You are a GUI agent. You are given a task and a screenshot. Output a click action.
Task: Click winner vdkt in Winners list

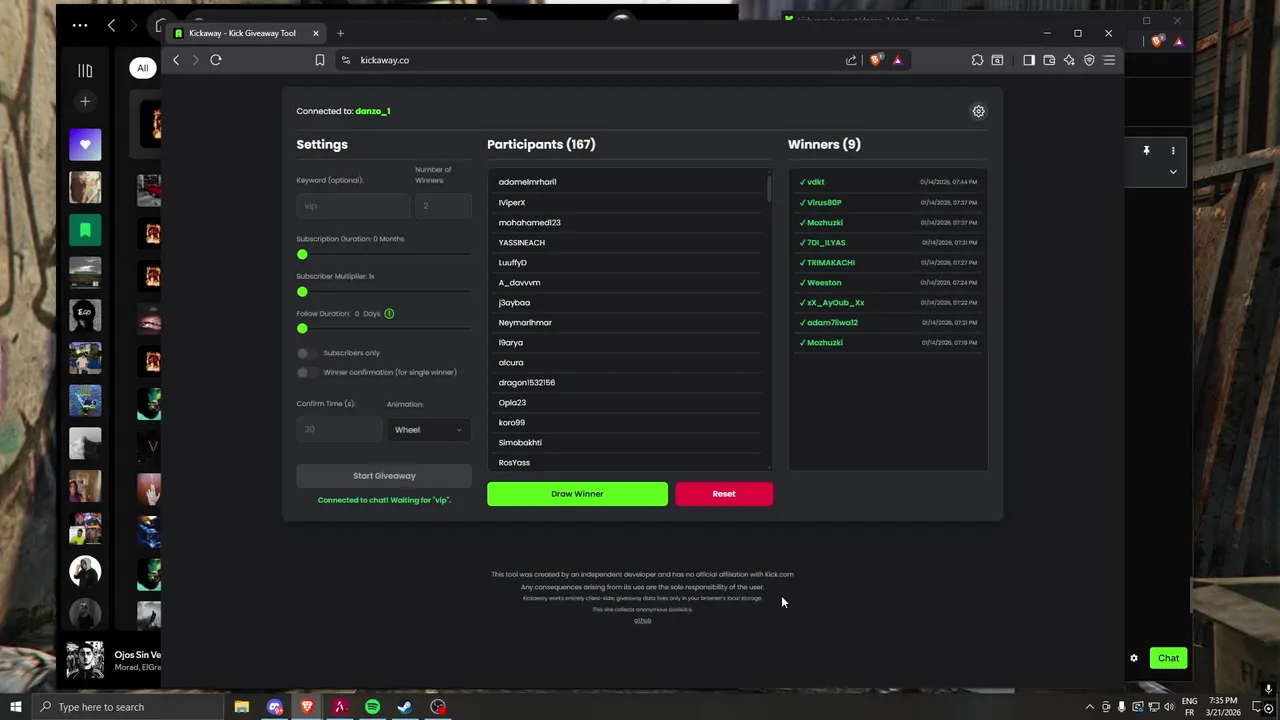888,182
